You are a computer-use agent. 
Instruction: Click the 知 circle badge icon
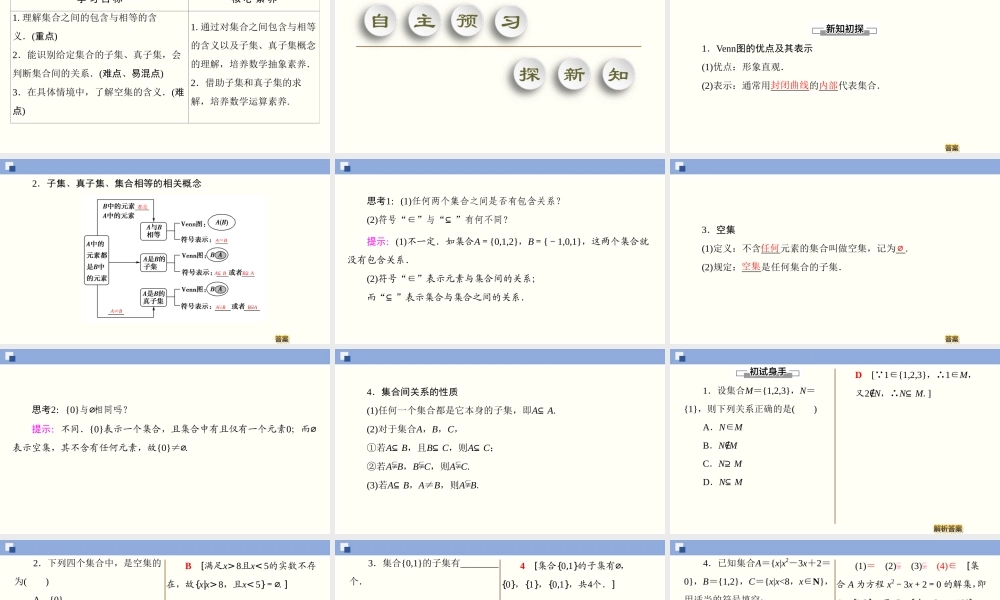tap(617, 74)
